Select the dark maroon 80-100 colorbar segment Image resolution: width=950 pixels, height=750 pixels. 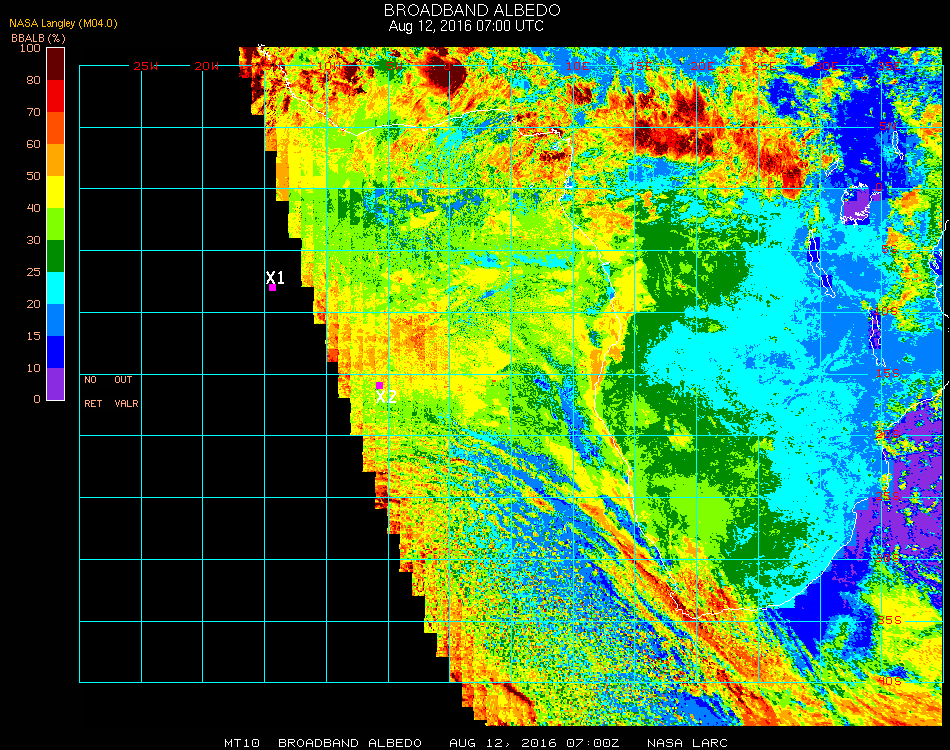click(55, 64)
